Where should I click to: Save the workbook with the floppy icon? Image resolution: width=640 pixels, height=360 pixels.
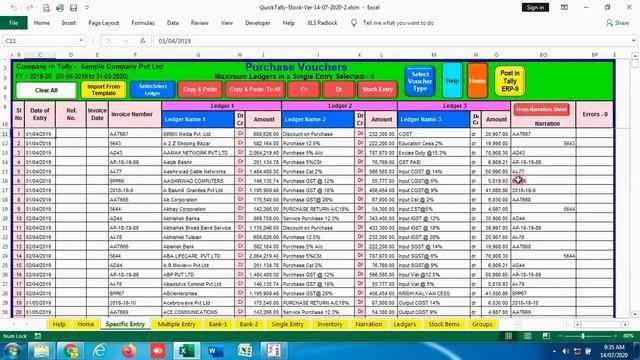tap(73, 8)
